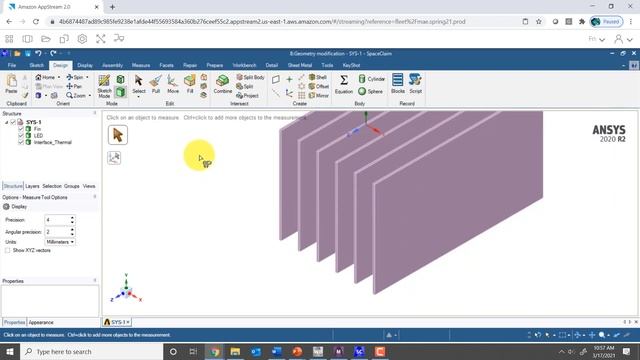The height and width of the screenshot is (360, 640).
Task: Click the Shell tool
Action: pyautogui.click(x=318, y=77)
